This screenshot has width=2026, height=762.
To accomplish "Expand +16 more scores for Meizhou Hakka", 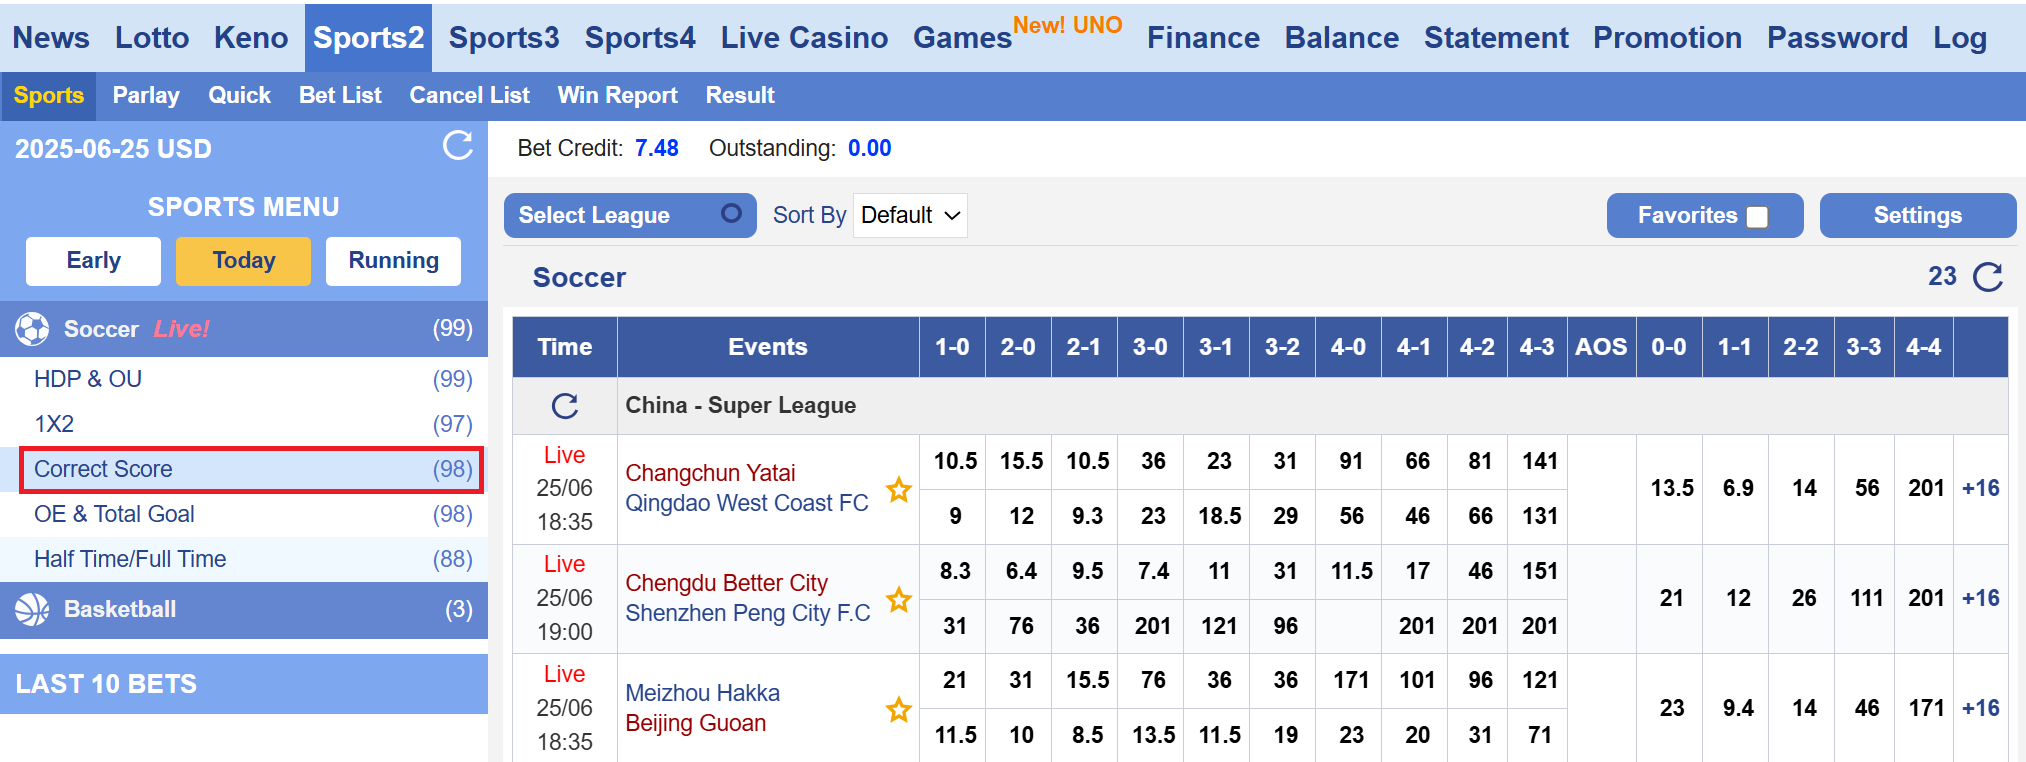I will click(1981, 708).
